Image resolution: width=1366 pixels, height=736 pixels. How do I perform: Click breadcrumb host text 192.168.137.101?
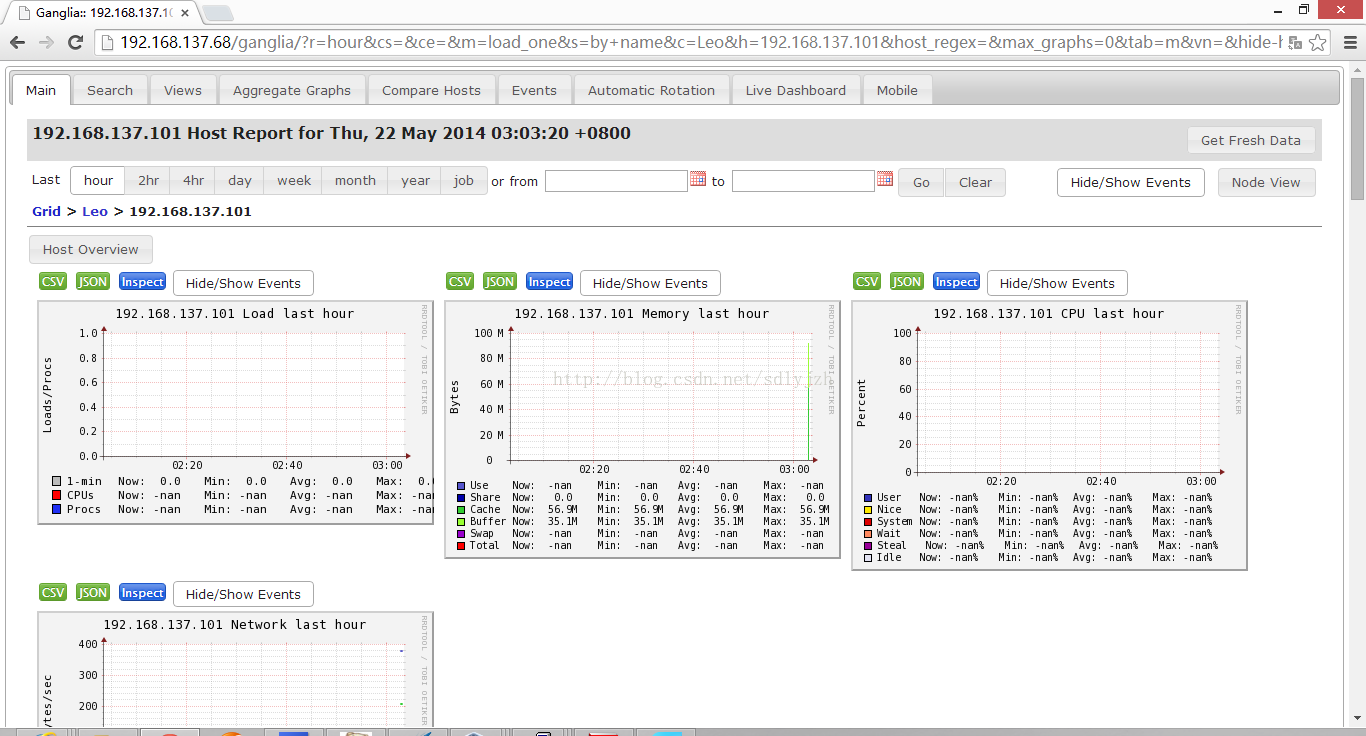pyautogui.click(x=191, y=211)
